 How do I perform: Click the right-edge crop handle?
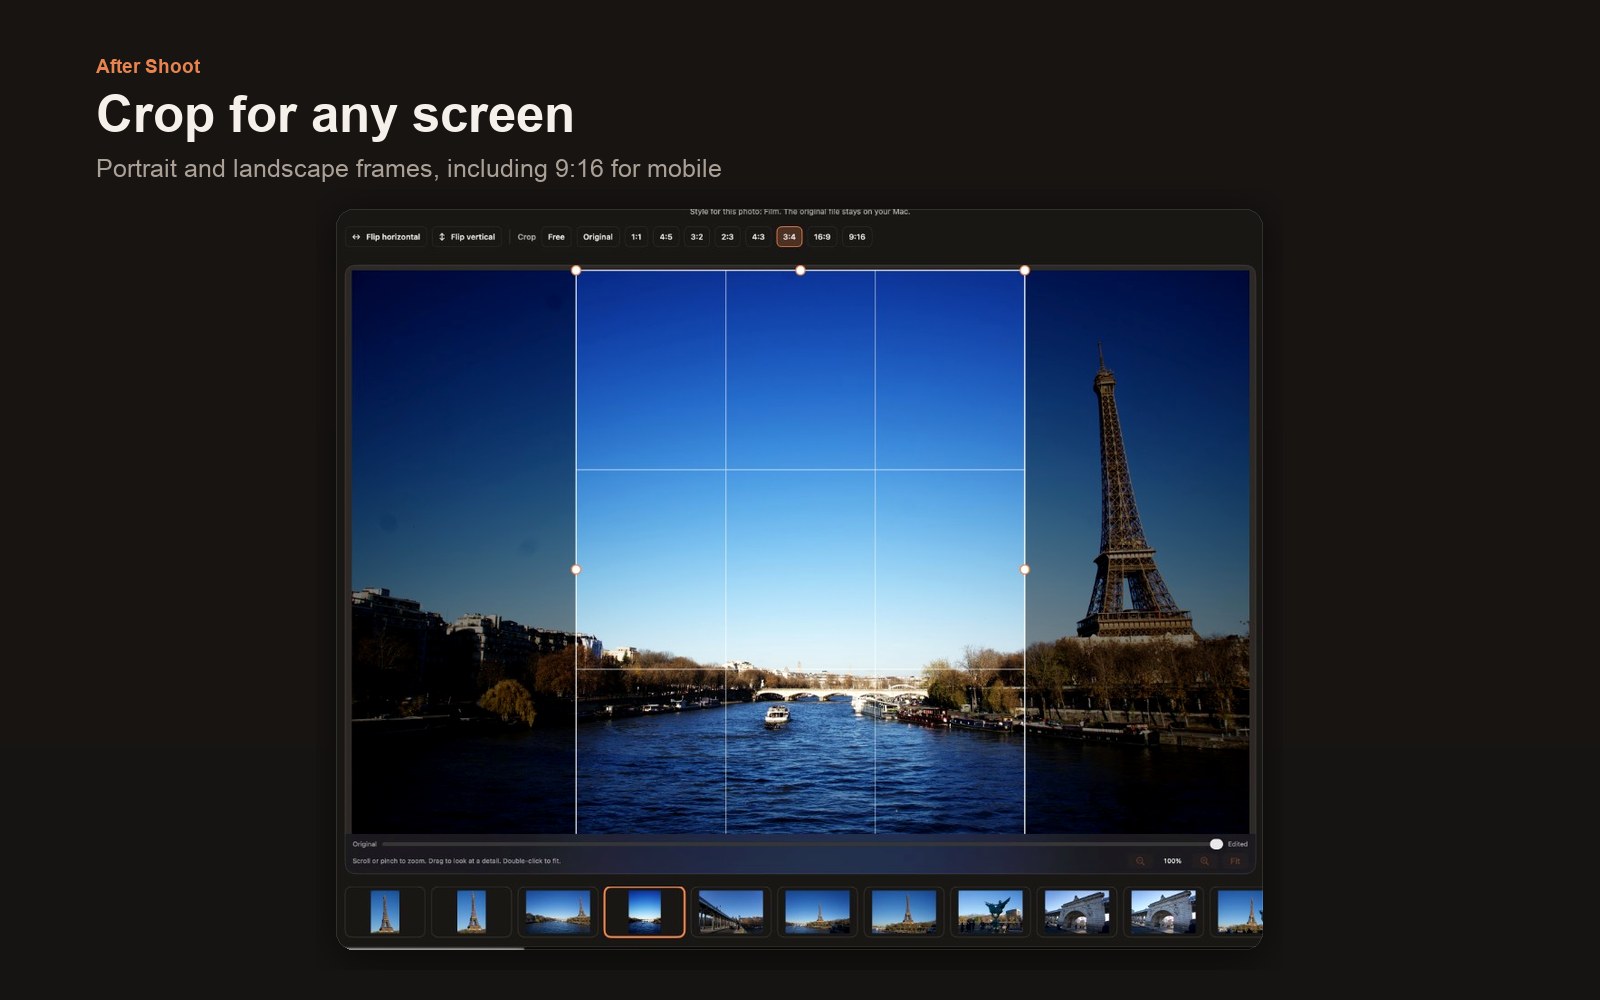click(x=1025, y=569)
